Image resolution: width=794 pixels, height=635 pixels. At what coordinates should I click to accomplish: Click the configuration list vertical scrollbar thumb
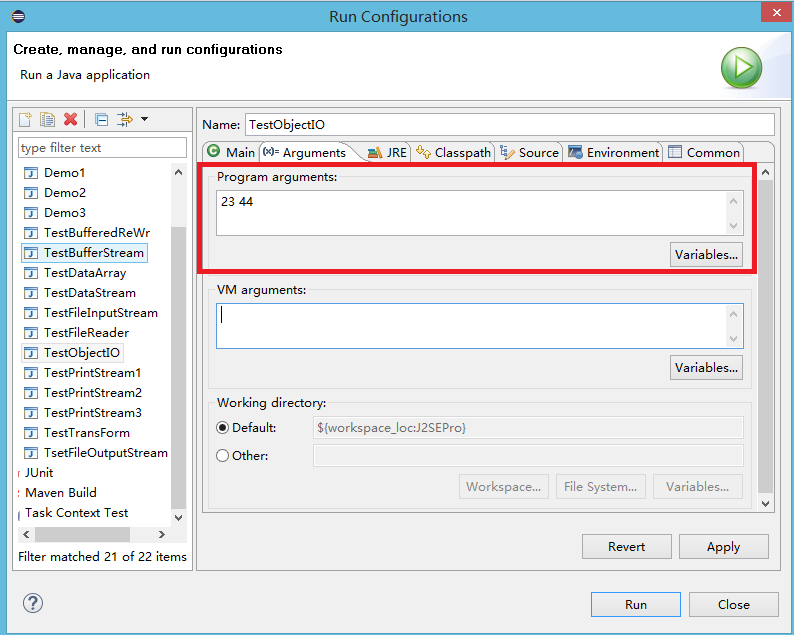coord(179,368)
